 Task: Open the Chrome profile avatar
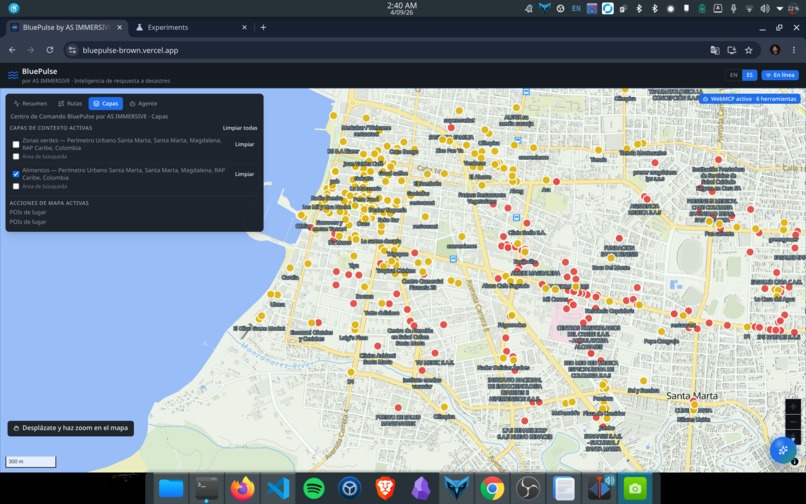[775, 50]
